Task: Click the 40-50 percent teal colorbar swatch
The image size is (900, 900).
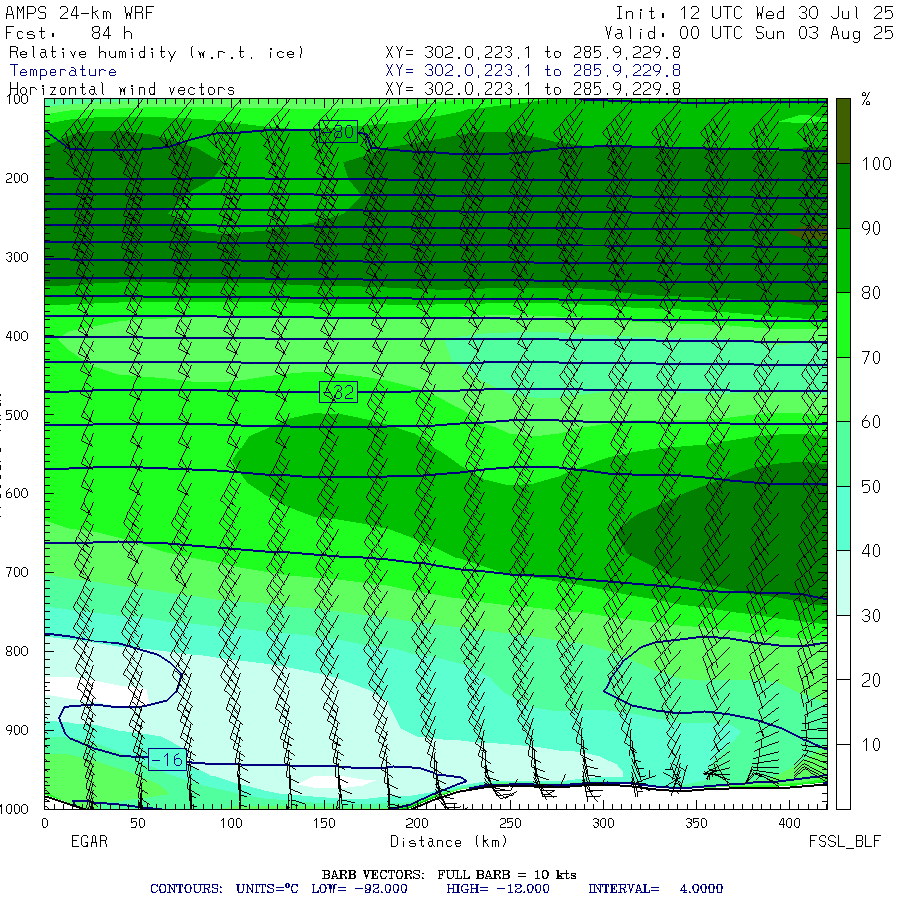Action: pyautogui.click(x=843, y=518)
